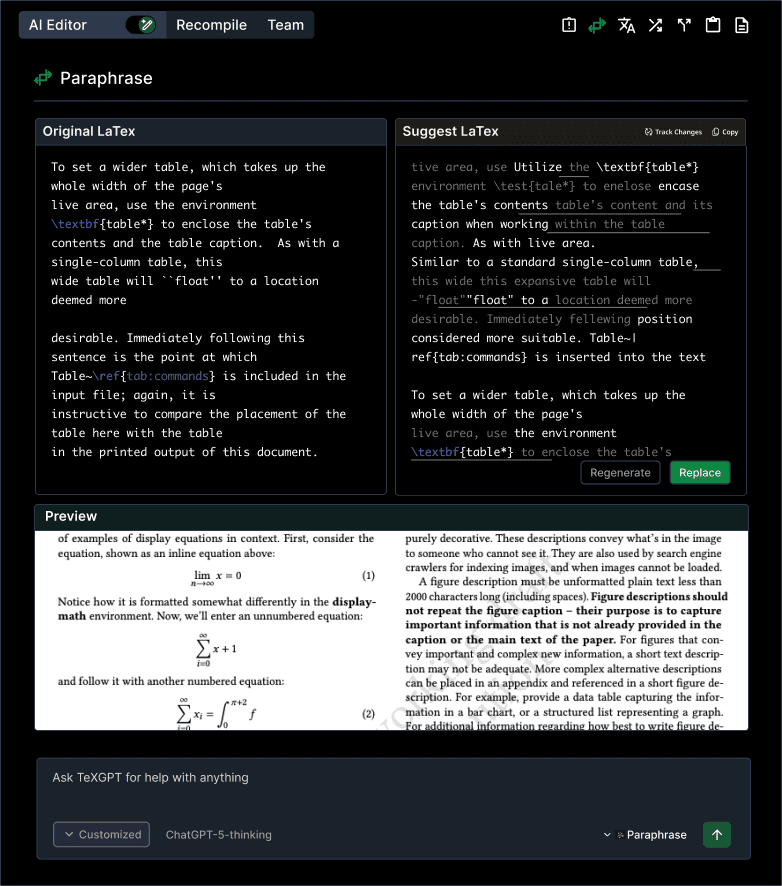Click the Preview panel header
Image resolution: width=782 pixels, height=886 pixels.
(x=392, y=516)
